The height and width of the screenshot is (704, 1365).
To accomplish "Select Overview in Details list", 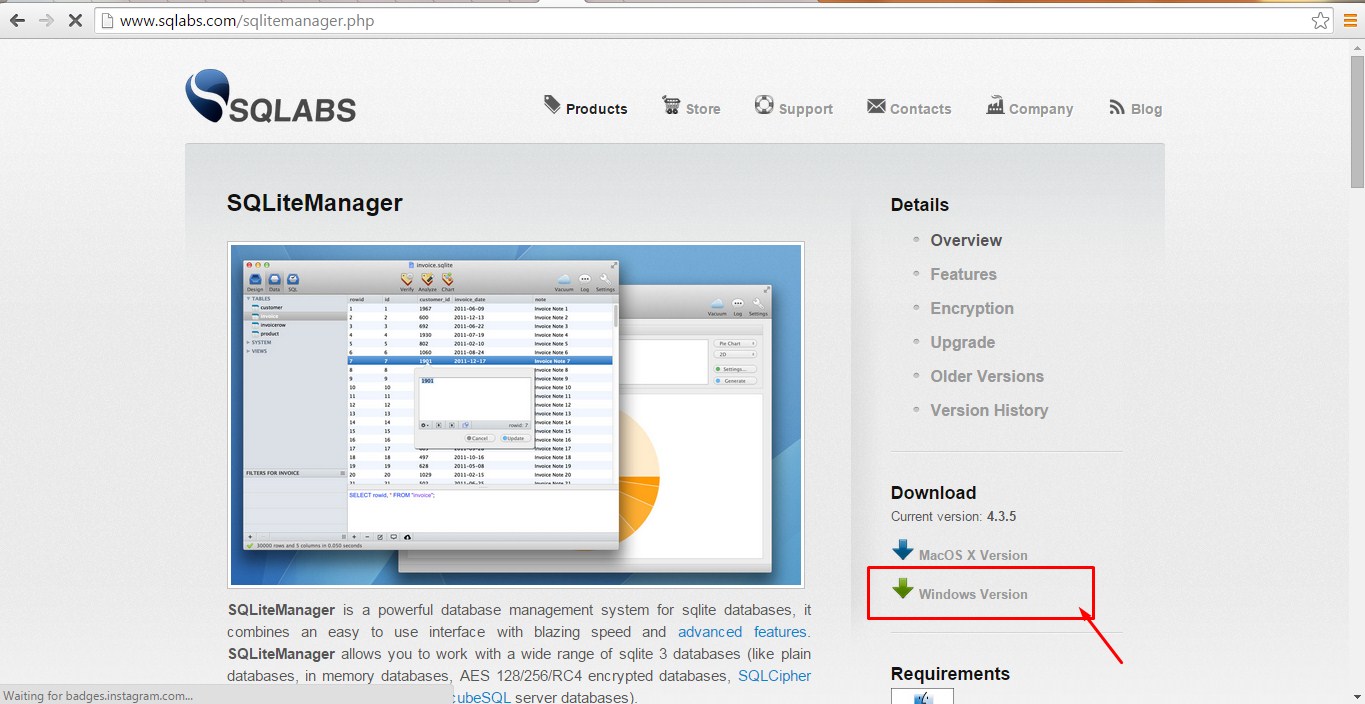I will (x=966, y=240).
